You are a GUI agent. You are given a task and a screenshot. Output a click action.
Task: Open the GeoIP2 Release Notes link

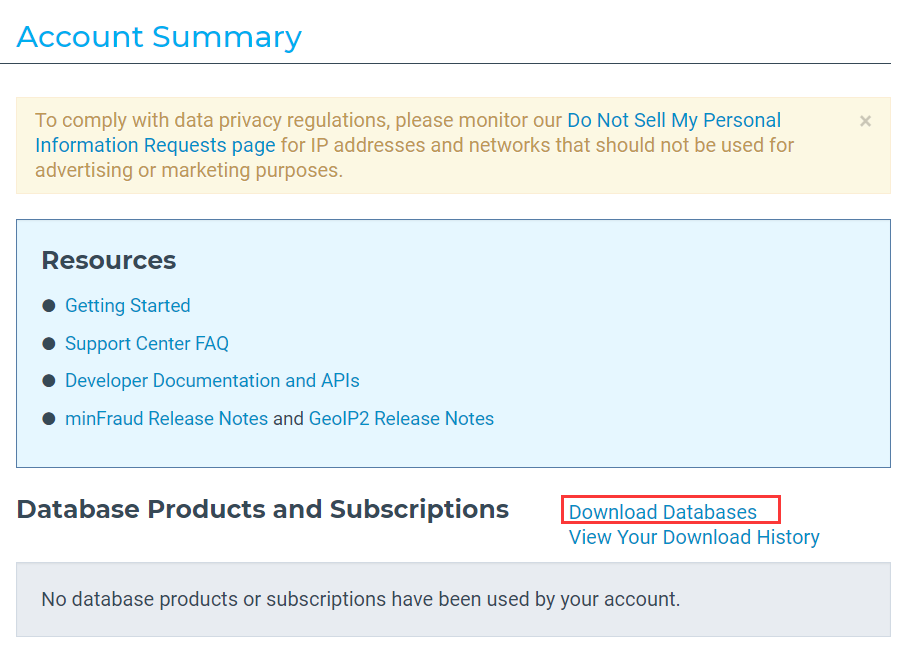pos(401,419)
